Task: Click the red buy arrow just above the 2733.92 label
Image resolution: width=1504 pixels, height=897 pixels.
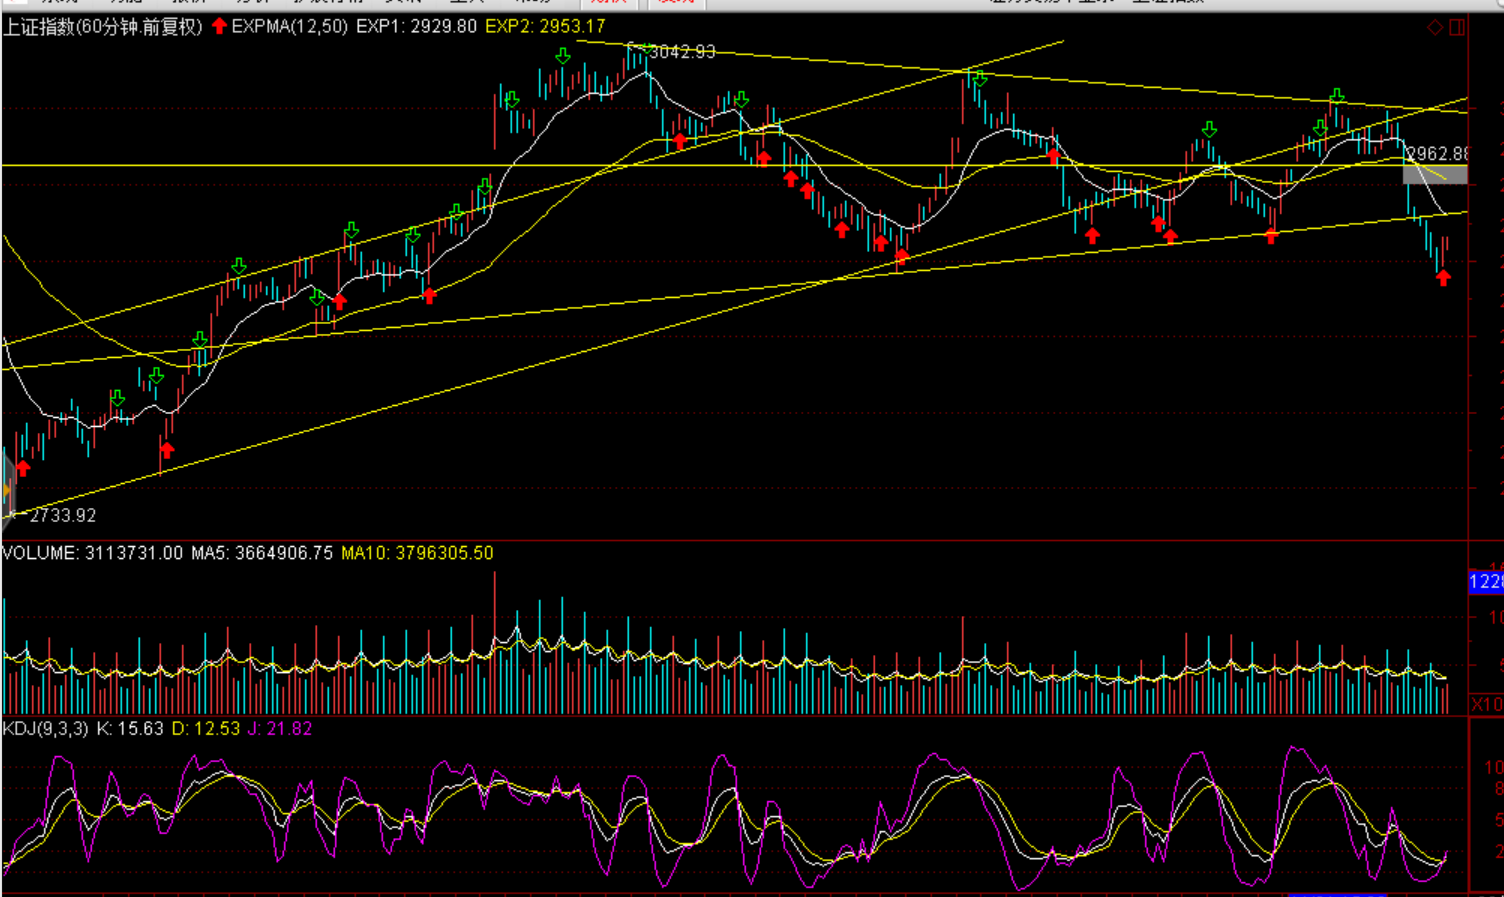Action: pyautogui.click(x=23, y=468)
